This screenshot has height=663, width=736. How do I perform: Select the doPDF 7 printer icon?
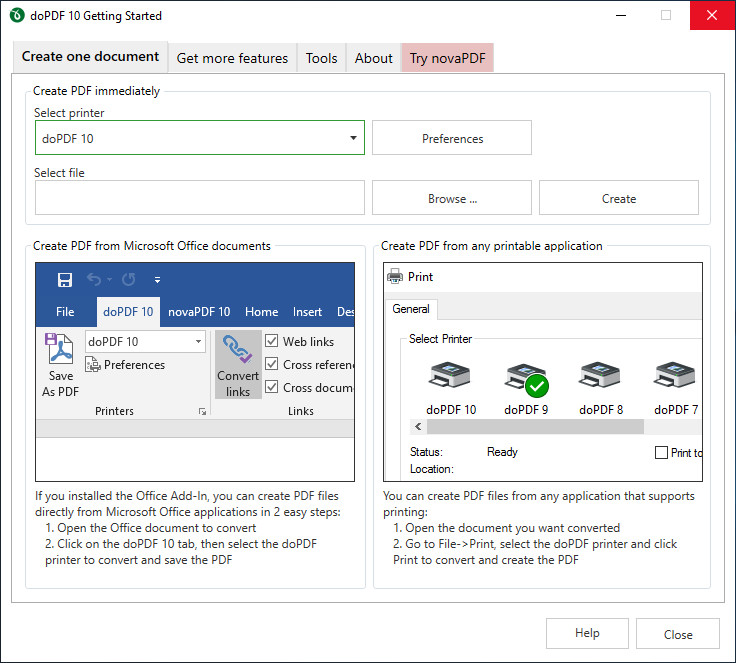tap(675, 375)
